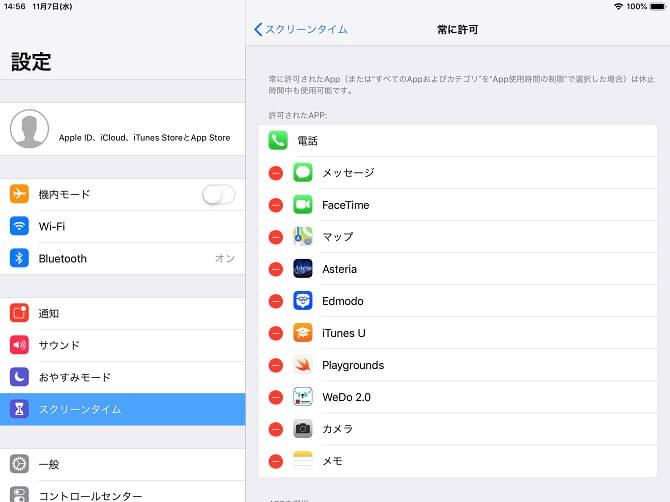Tap the コントロールセンター toggles icon

[x=19, y=494]
